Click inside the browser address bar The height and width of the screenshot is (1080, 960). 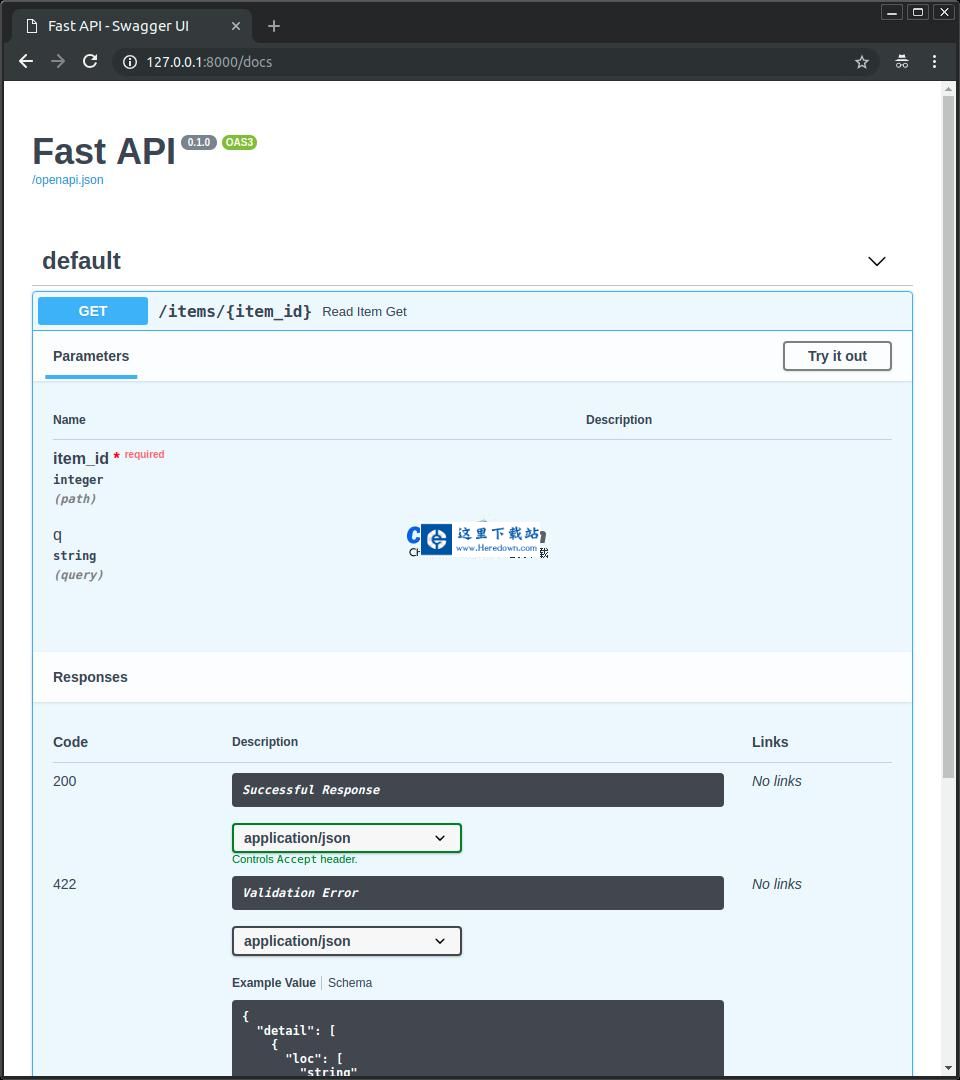(400, 61)
